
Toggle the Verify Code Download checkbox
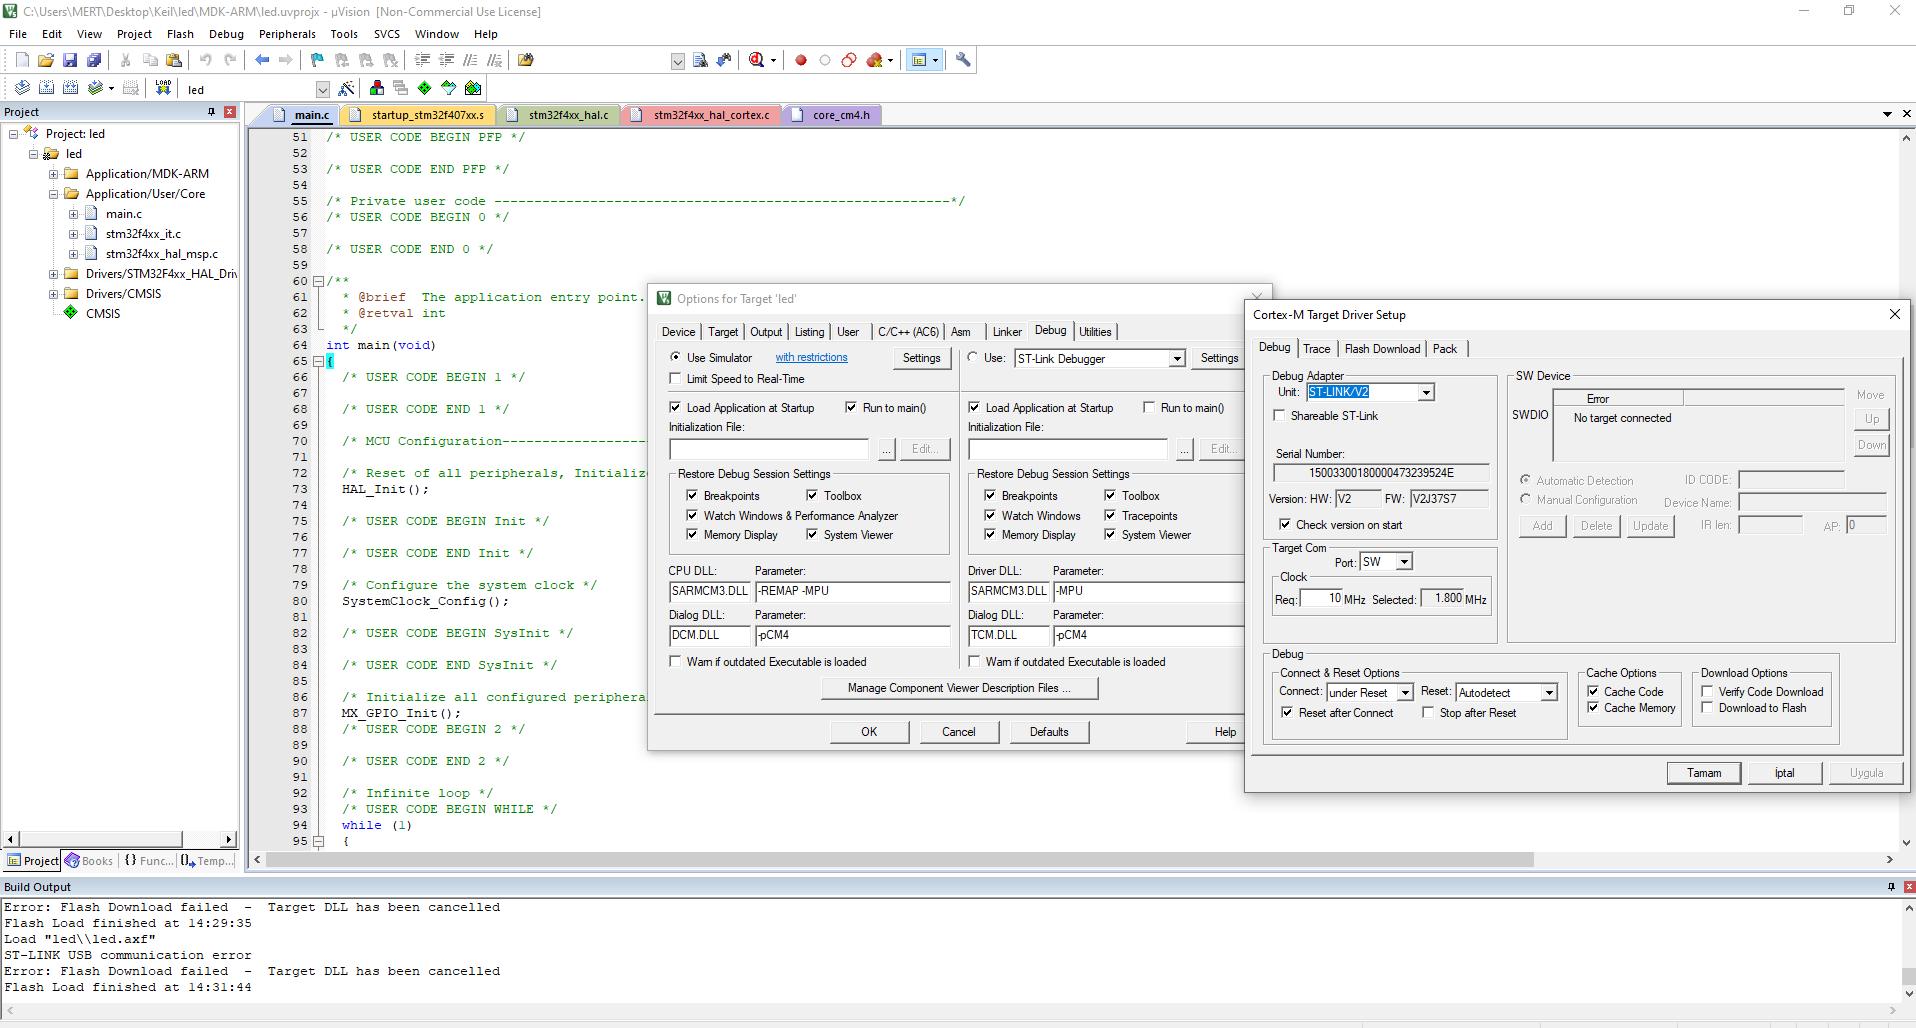[1708, 692]
